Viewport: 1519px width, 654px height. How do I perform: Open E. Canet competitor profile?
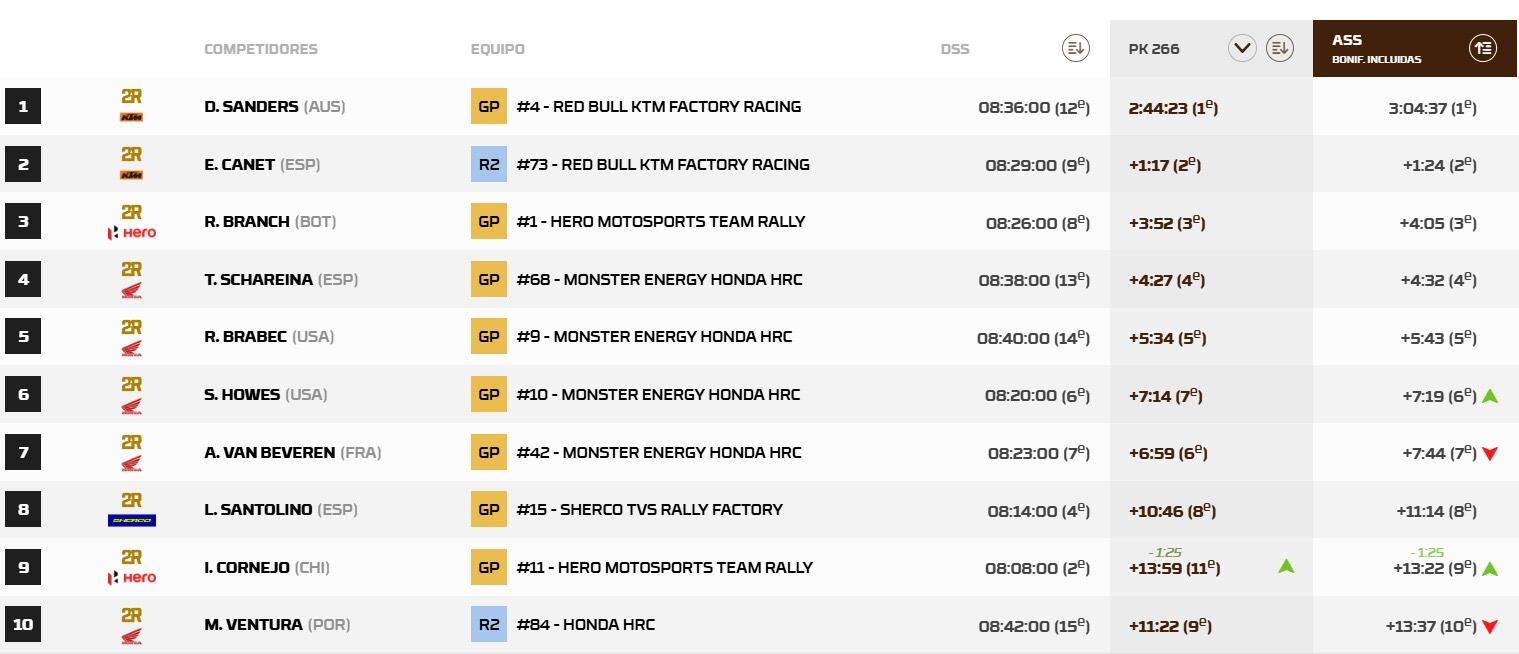(x=239, y=165)
